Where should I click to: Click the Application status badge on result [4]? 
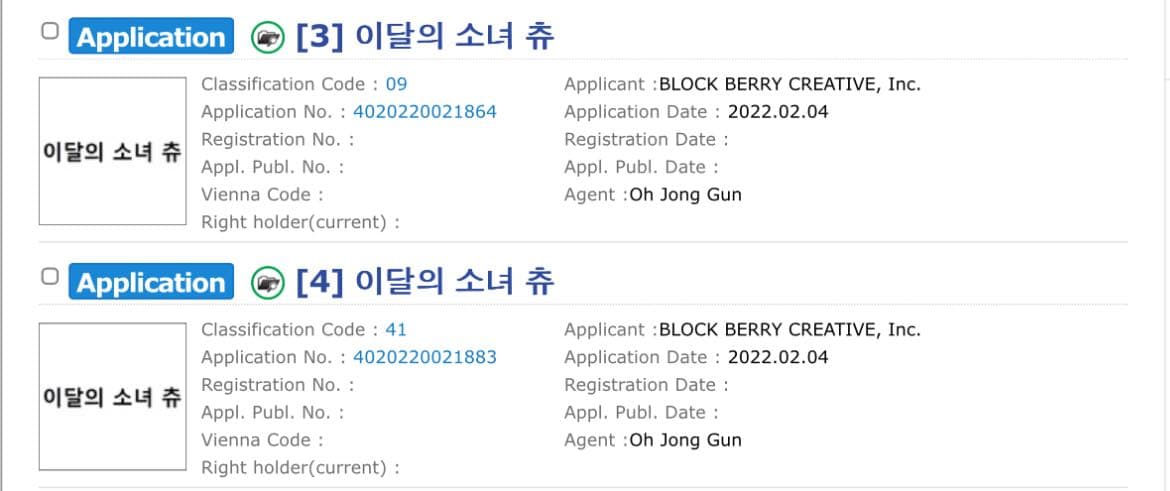(151, 283)
